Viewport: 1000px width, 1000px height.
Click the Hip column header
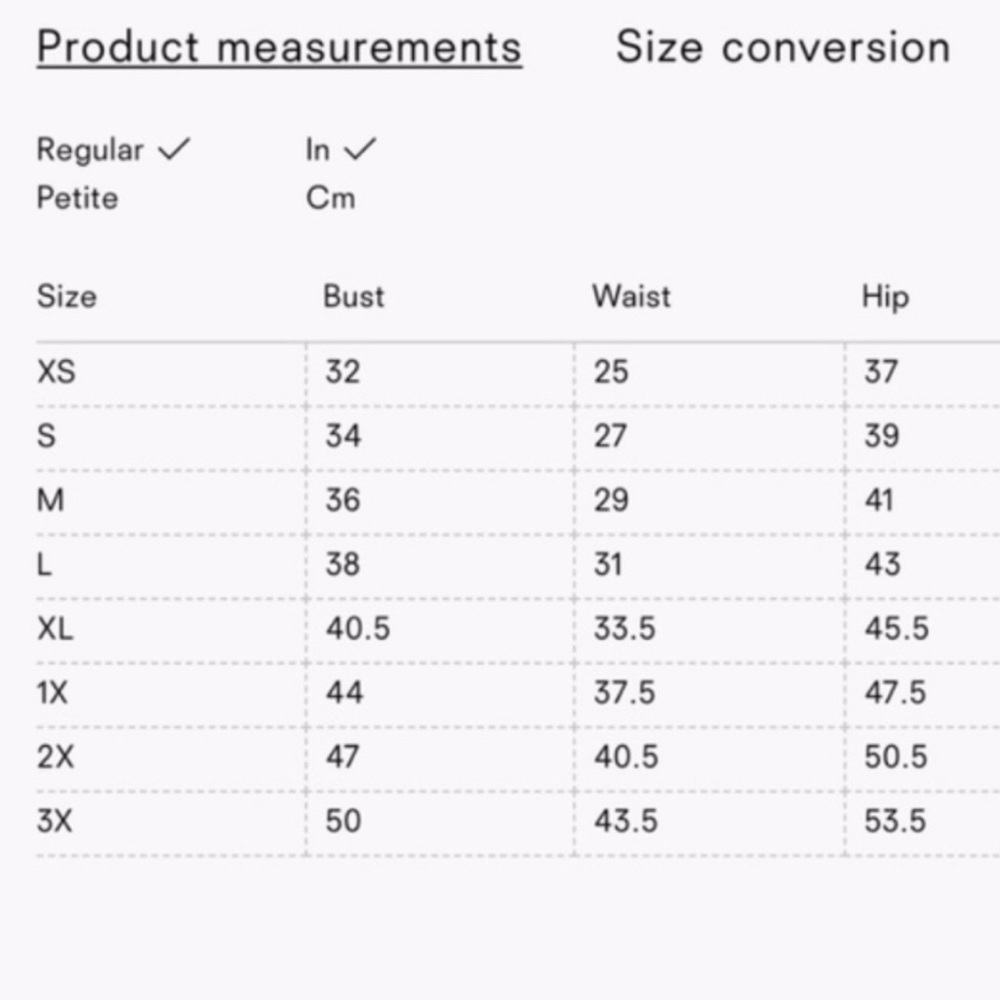[x=885, y=298]
